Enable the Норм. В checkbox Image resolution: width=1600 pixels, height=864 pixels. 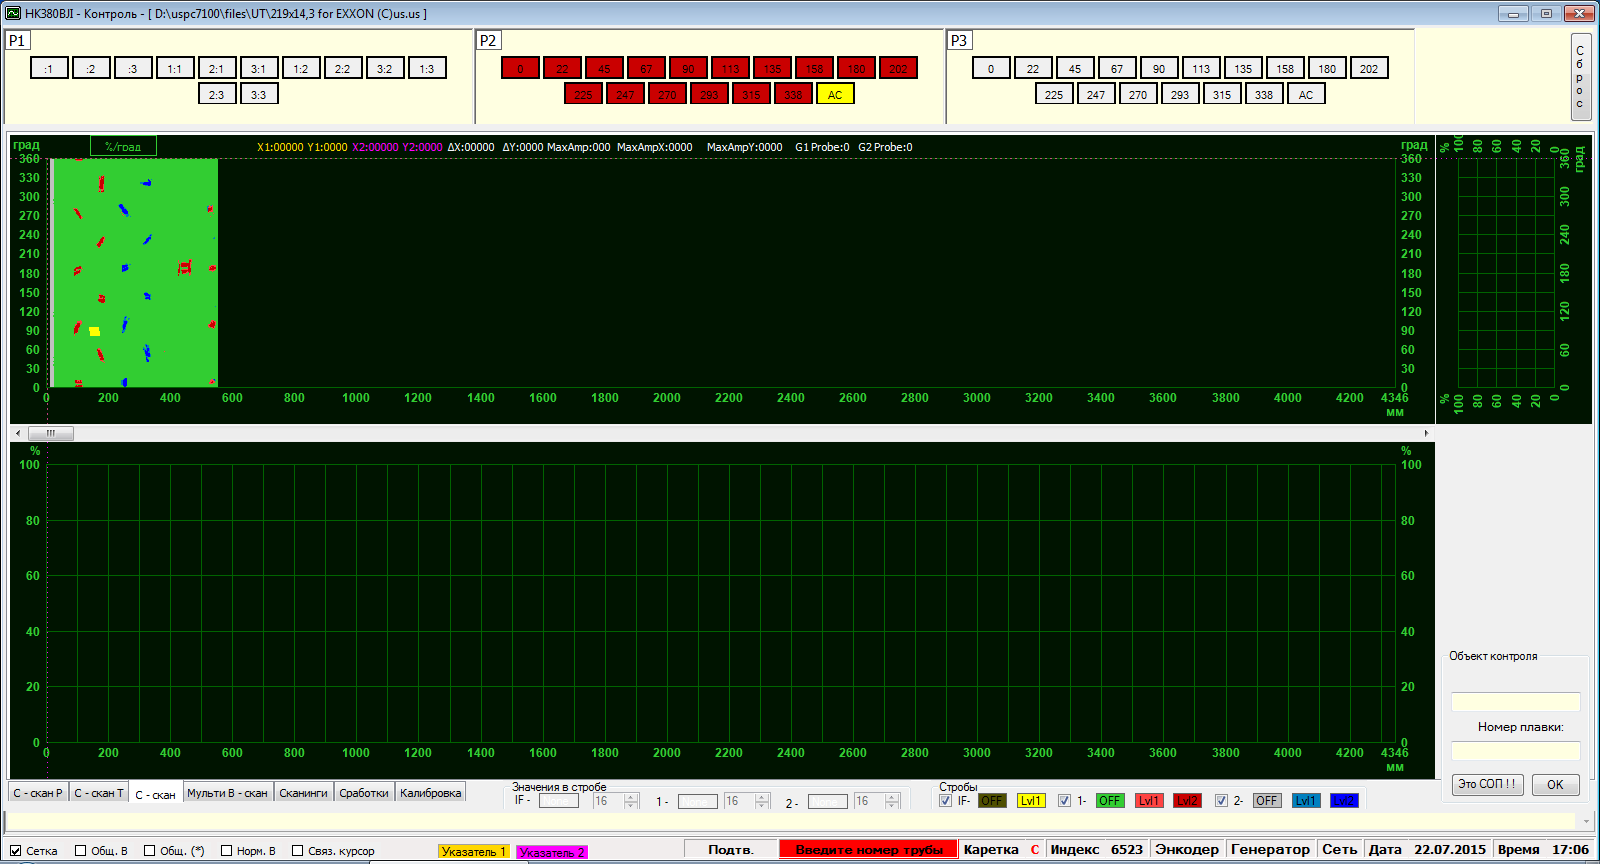[x=226, y=851]
